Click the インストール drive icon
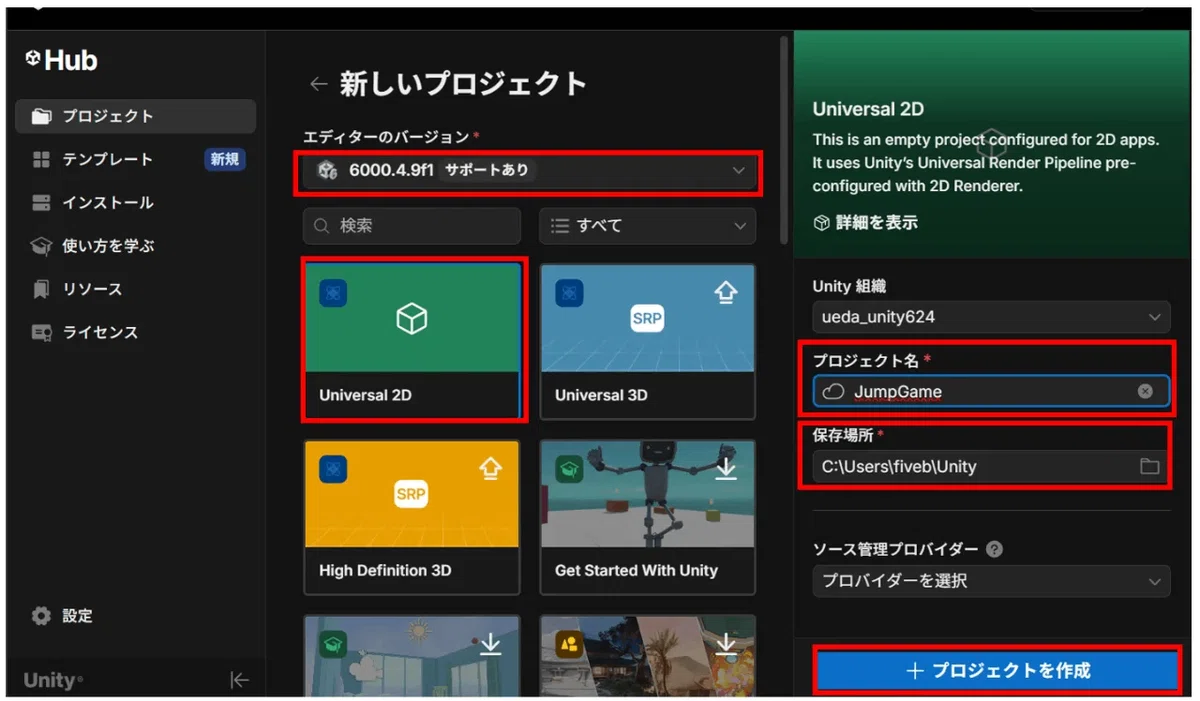Viewport: 1200px width, 701px height. [x=41, y=202]
